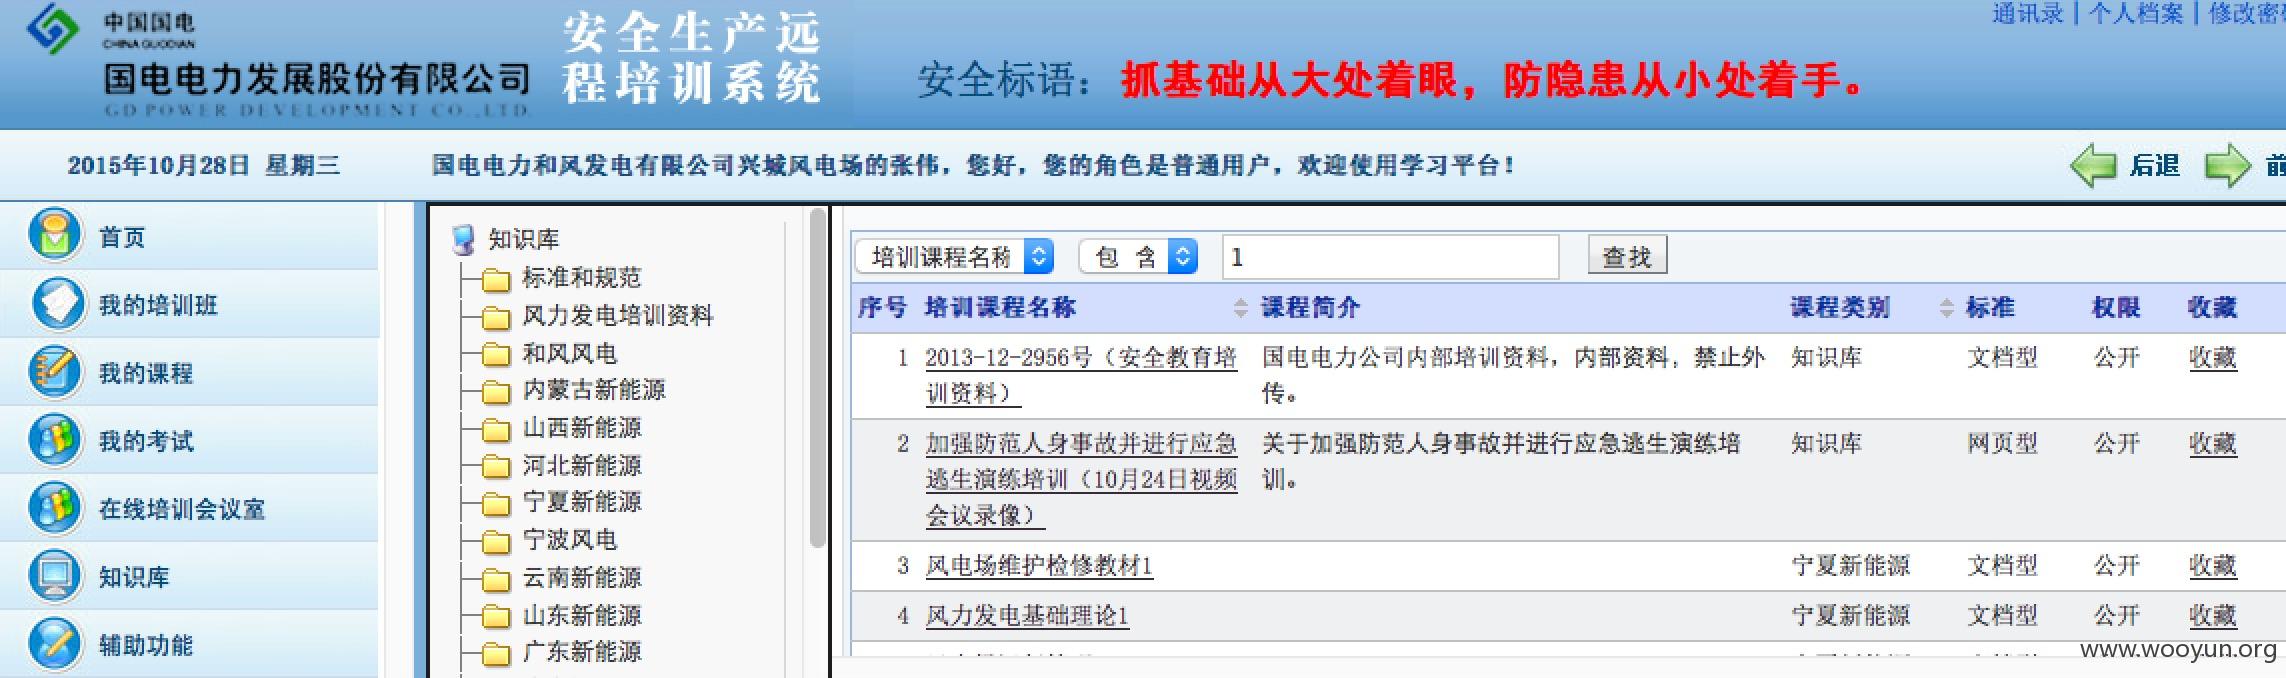Click the 我的培训班 sidebar icon
Viewport: 2286px width, 678px height.
[x=57, y=303]
